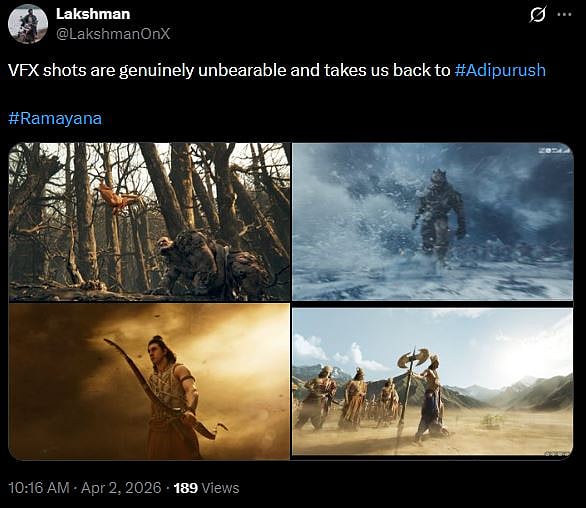586x508 pixels.
Task: Open the snowy giant figure image
Action: tap(432, 221)
